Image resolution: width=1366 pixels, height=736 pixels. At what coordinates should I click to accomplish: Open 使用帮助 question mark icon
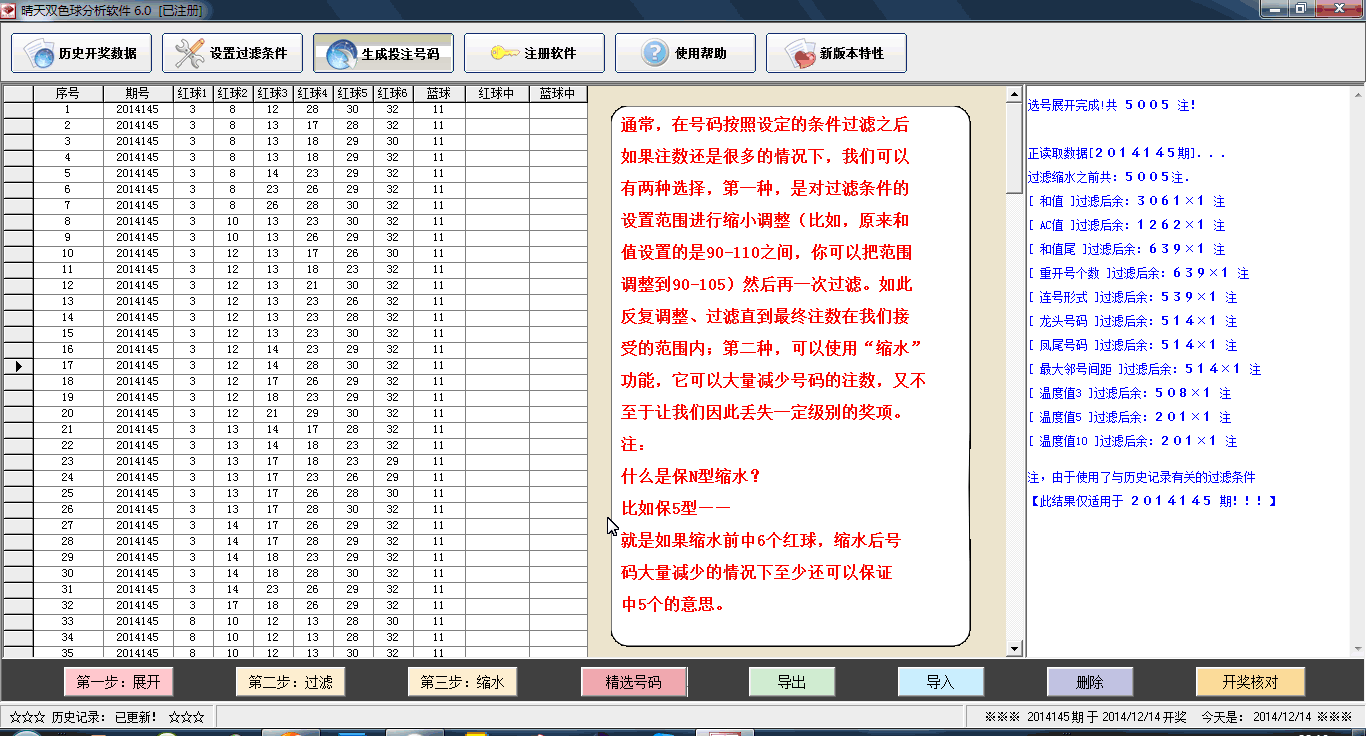point(653,54)
